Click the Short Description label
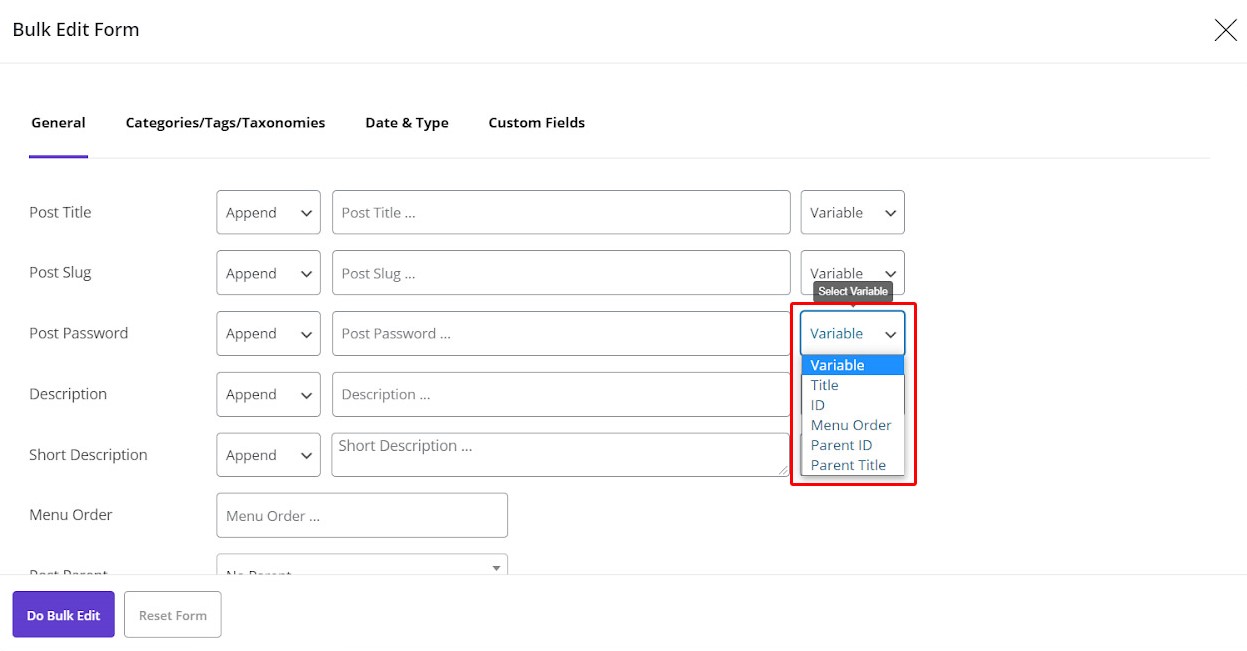 pyautogui.click(x=88, y=454)
